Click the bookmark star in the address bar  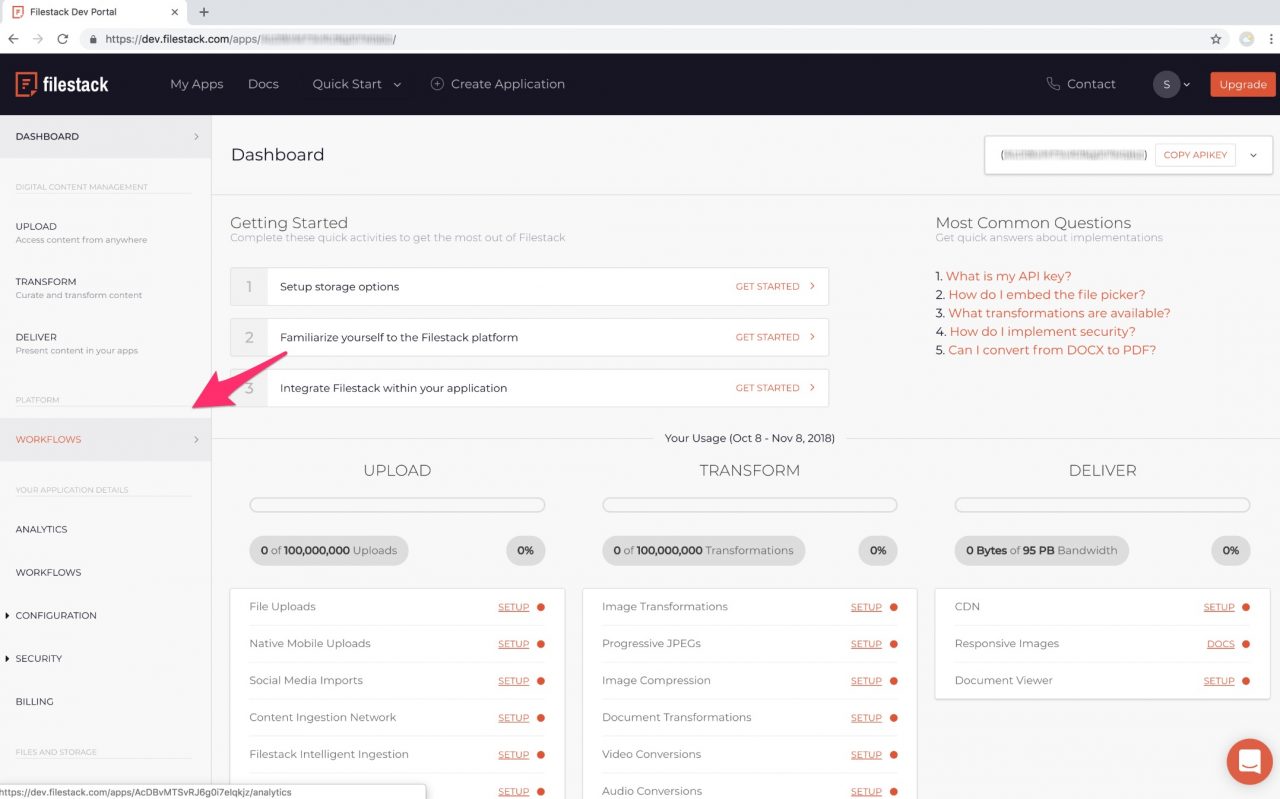click(x=1216, y=38)
